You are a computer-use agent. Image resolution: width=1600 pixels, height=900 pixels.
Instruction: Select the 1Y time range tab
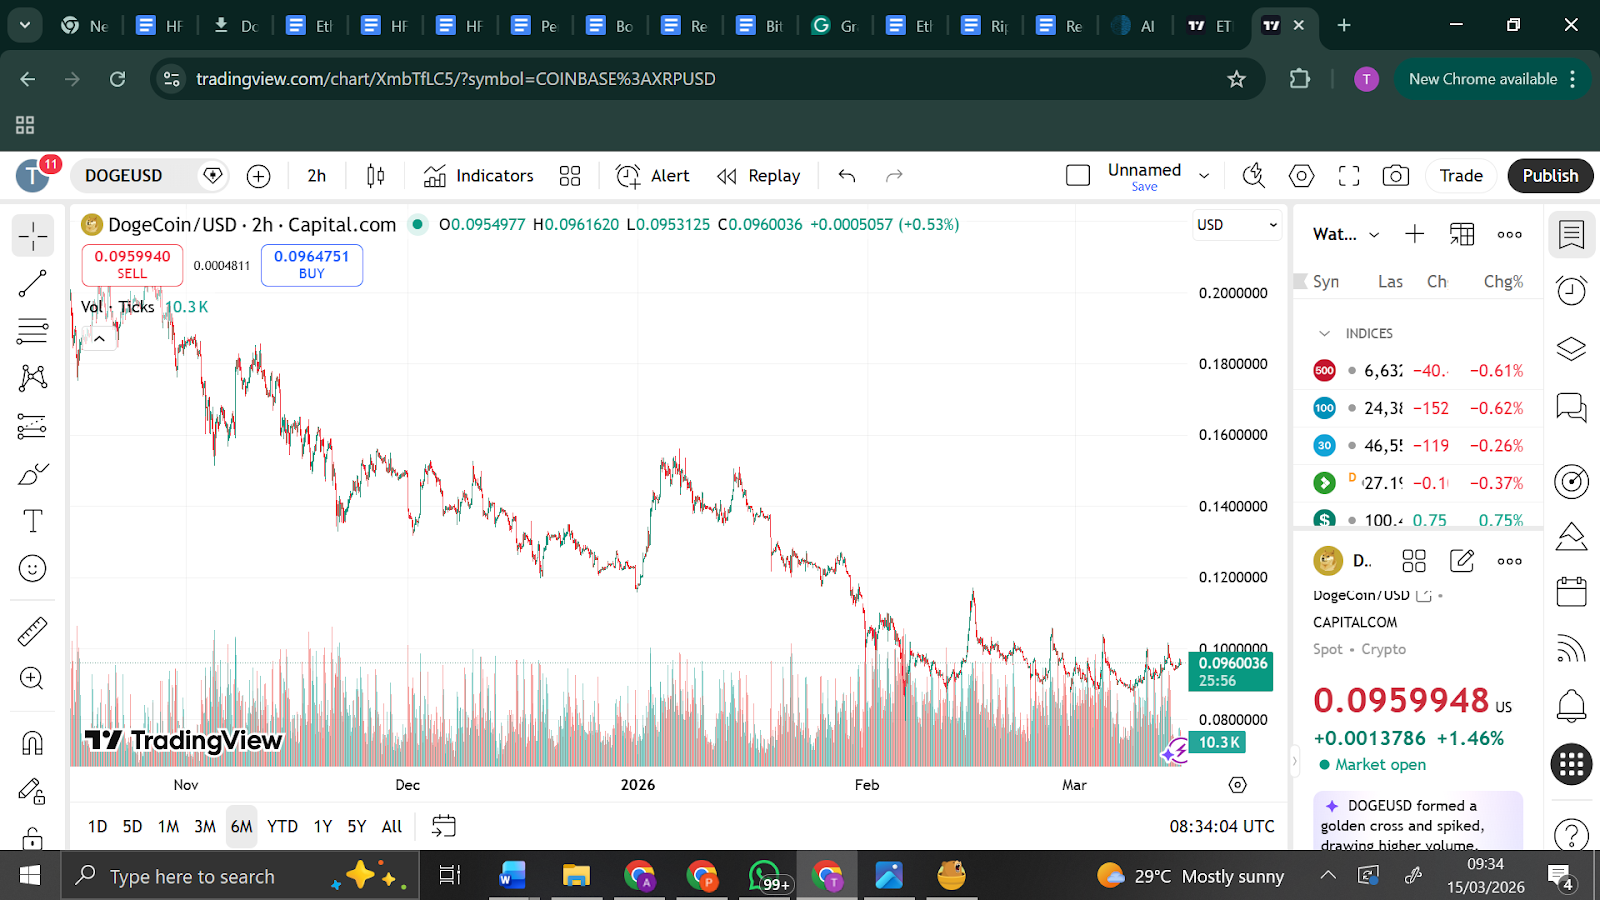322,826
